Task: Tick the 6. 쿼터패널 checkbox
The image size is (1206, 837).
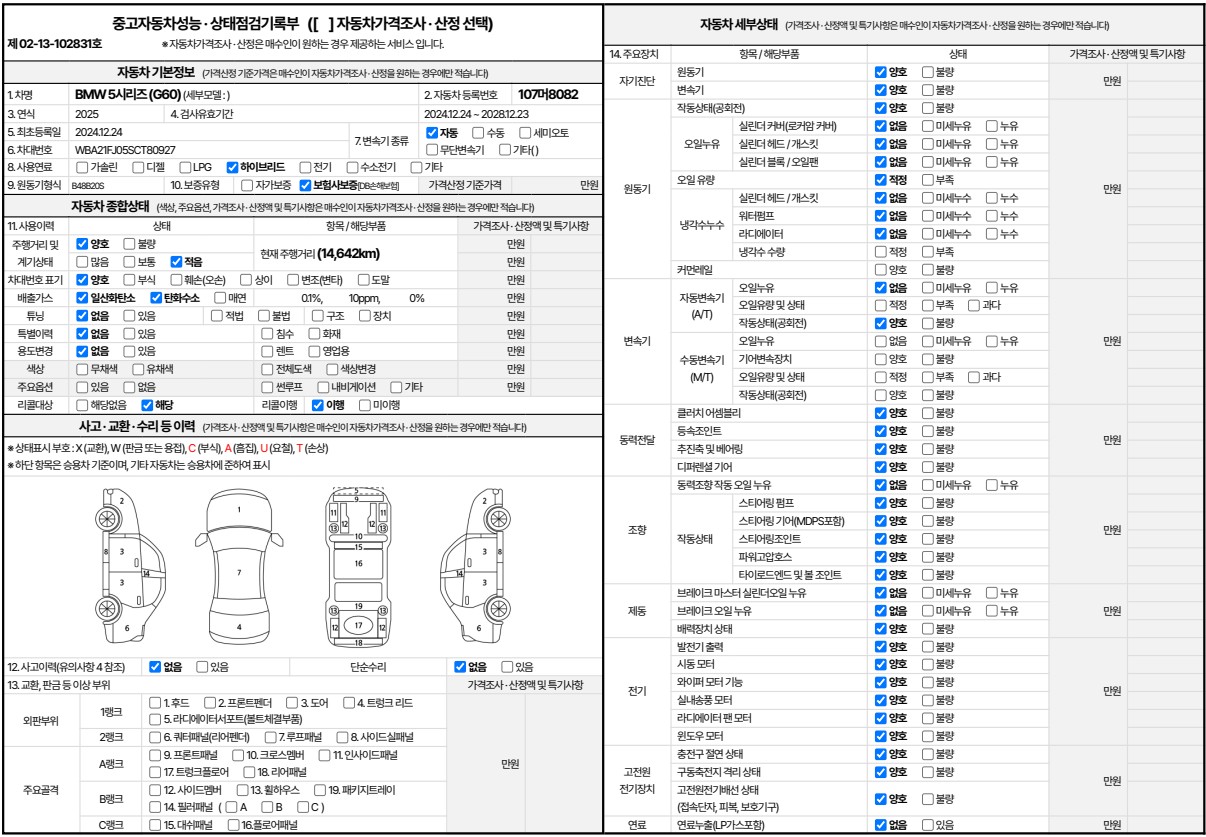Action: pos(154,737)
